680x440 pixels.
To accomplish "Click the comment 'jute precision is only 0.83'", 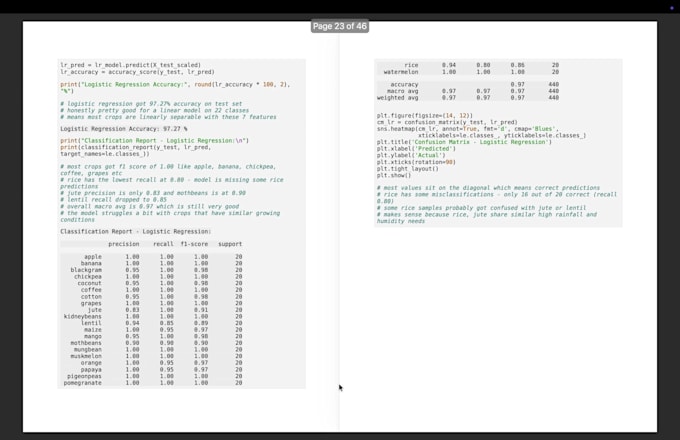I will pos(153,193).
